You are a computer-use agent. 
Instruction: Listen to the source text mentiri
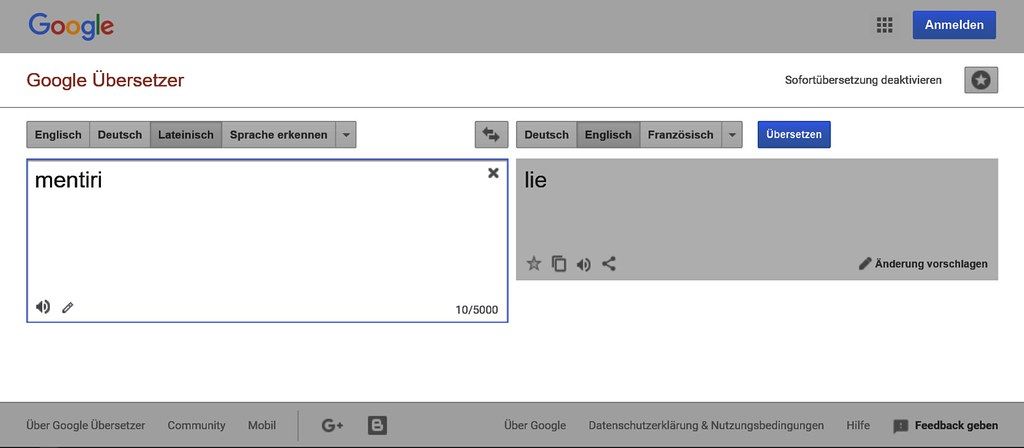pyautogui.click(x=43, y=307)
